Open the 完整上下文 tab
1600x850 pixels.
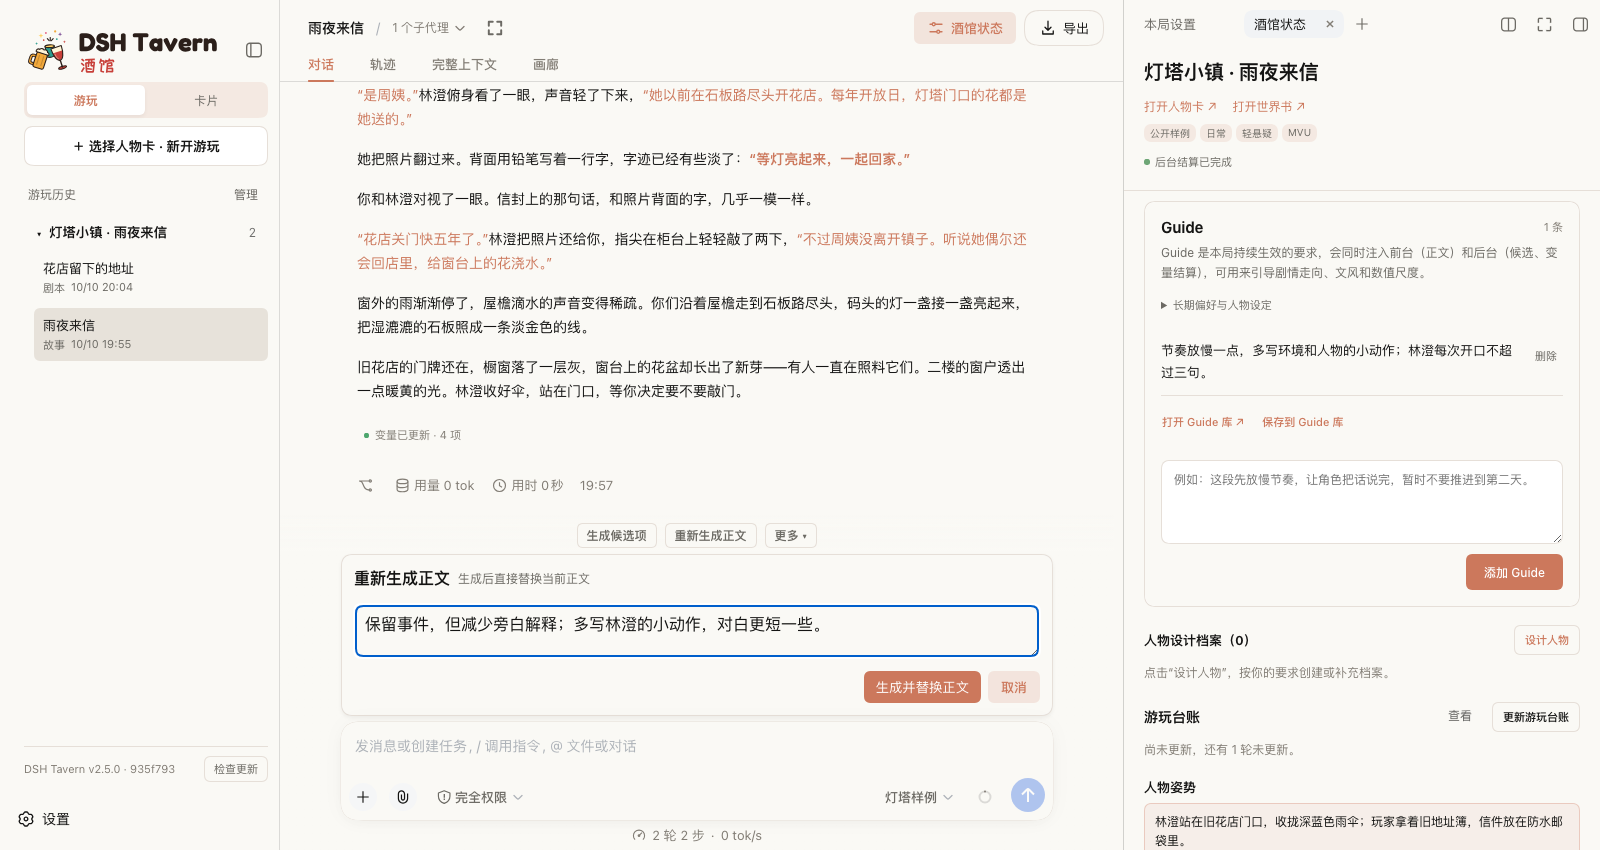(464, 65)
